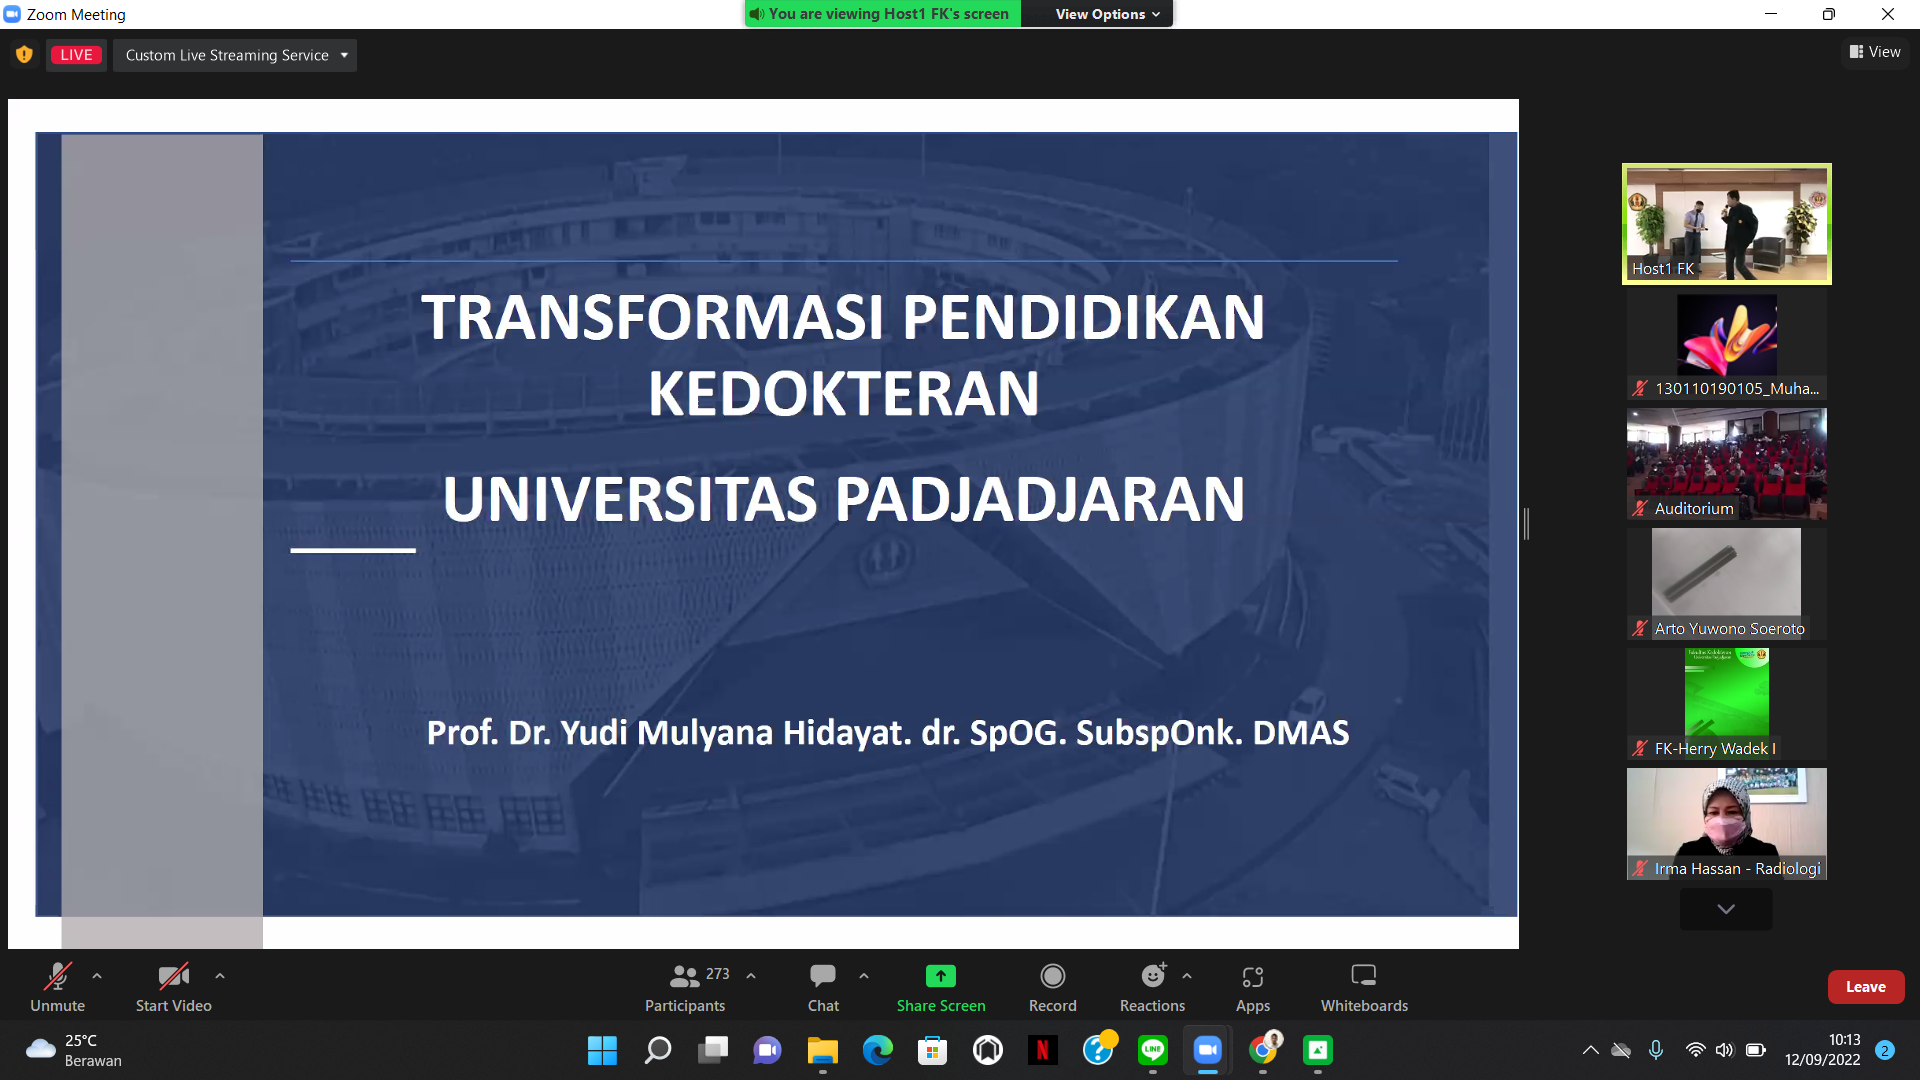
Task: Open Whiteboards
Action: [x=1364, y=987]
